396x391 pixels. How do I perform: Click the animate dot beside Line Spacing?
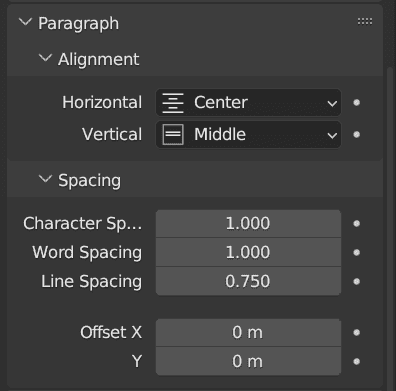click(x=356, y=281)
